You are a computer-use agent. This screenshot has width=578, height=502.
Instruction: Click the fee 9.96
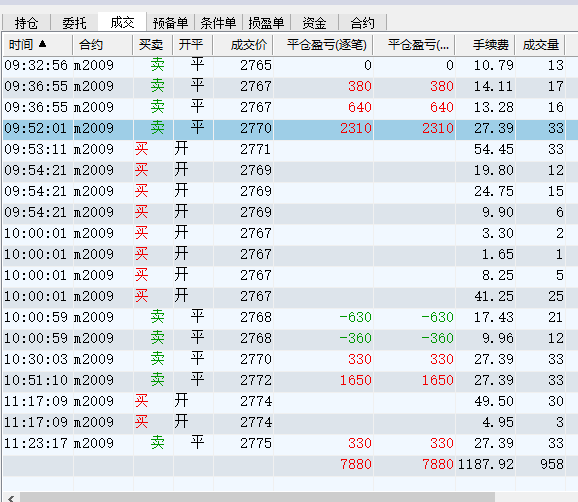point(498,339)
